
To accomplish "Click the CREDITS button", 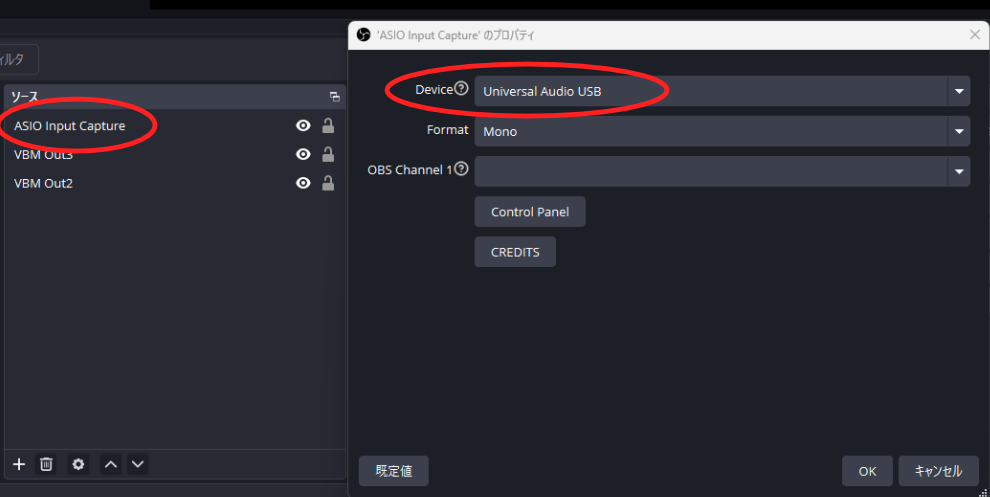I will pyautogui.click(x=515, y=252).
